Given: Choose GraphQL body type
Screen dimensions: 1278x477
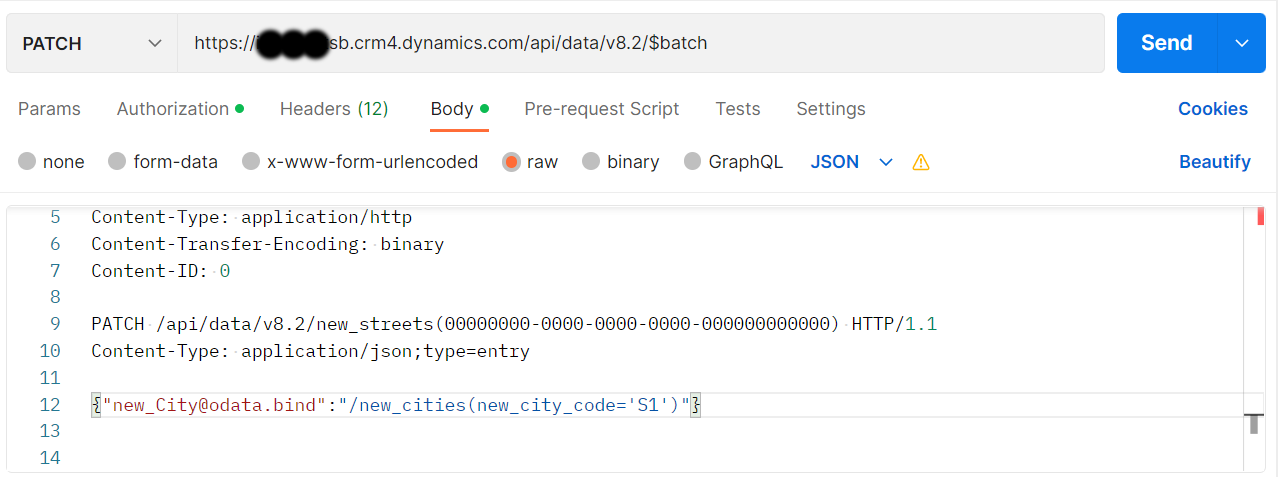Looking at the screenshot, I should click(x=693, y=162).
